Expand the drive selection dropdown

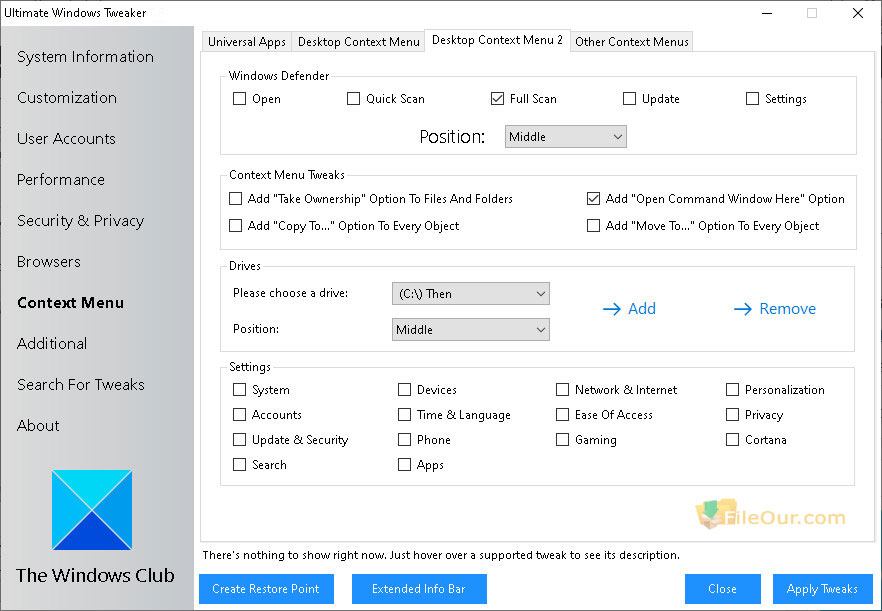471,294
